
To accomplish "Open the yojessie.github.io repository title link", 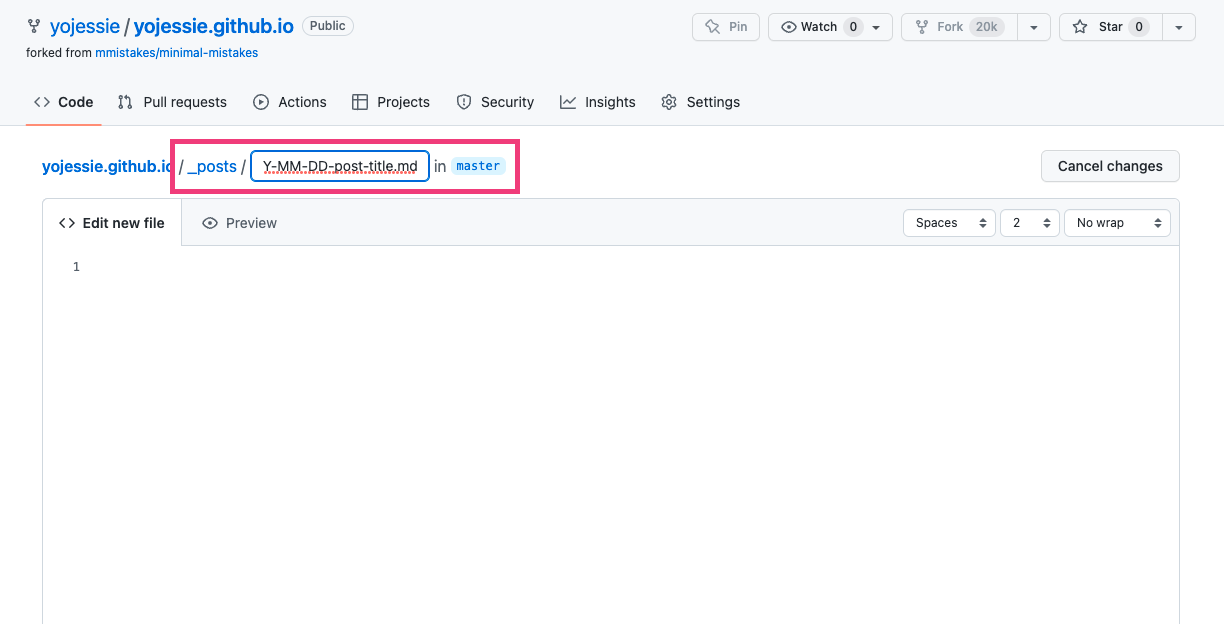I will point(214,27).
